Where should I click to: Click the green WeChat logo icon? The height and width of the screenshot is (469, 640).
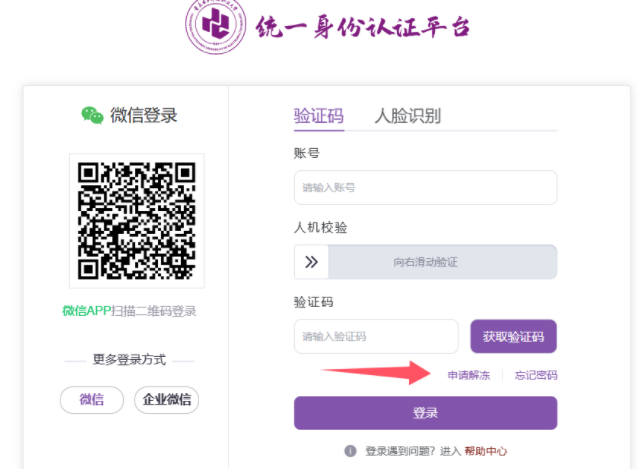(x=92, y=116)
